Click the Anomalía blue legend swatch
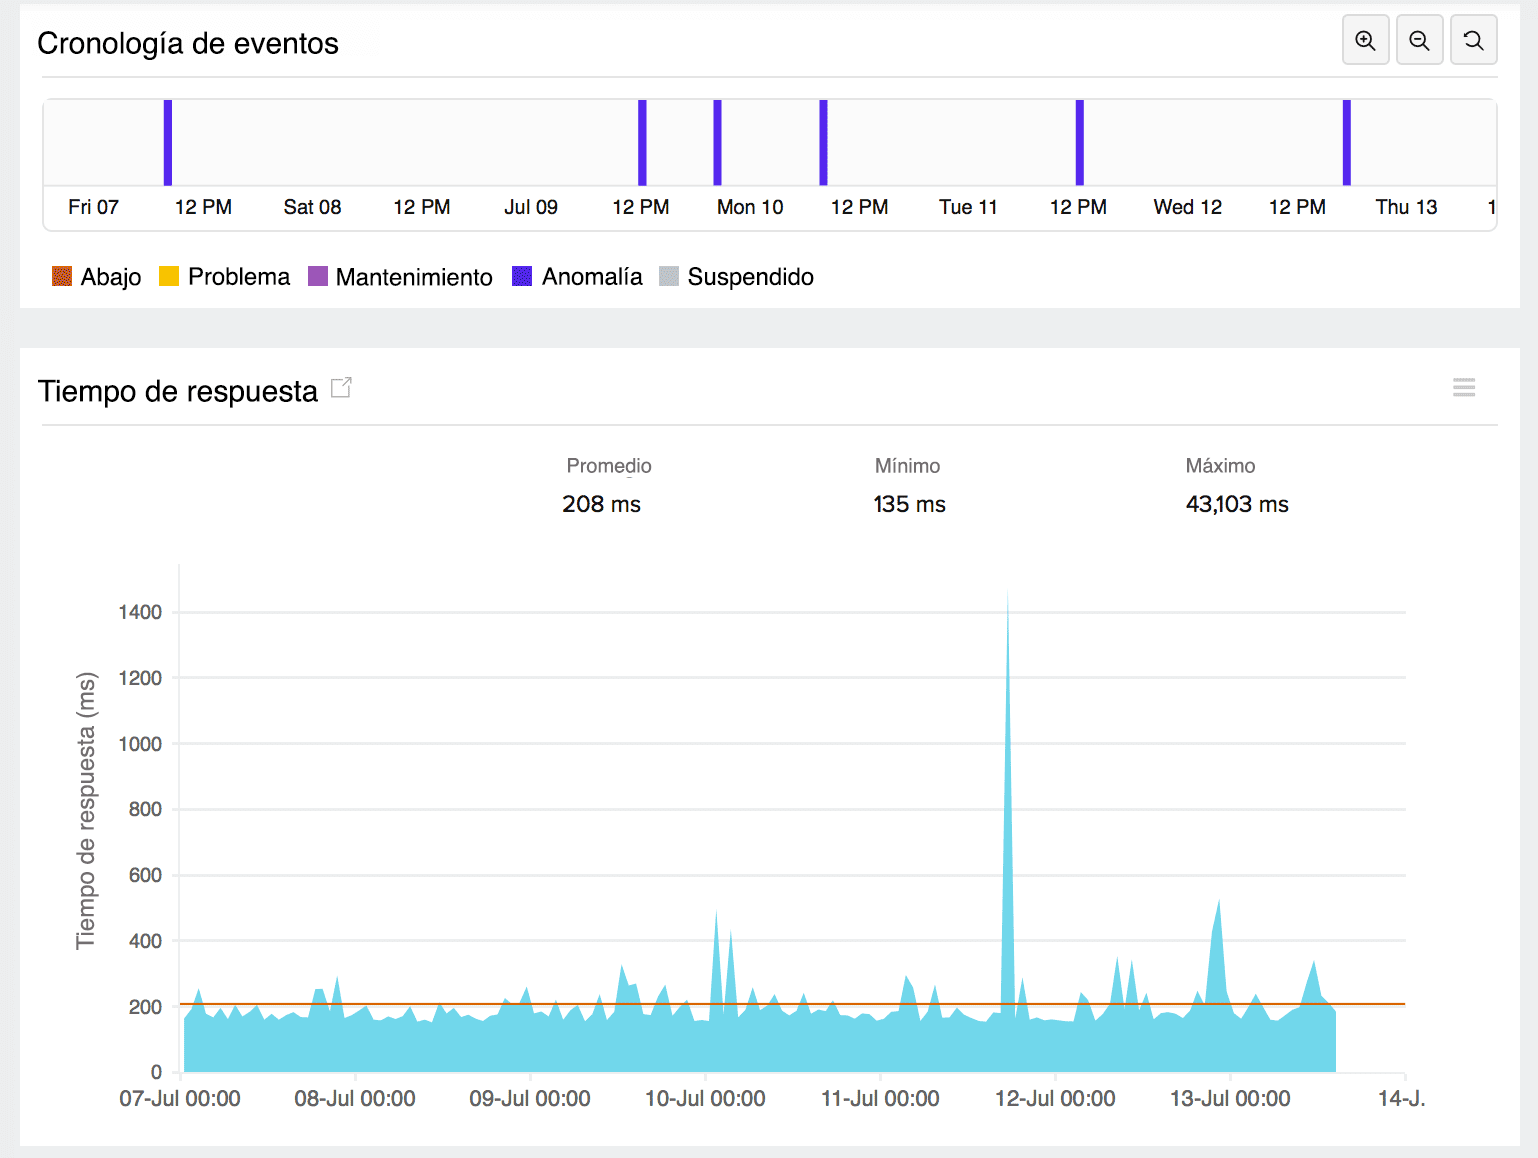Viewport: 1538px width, 1158px height. click(522, 277)
